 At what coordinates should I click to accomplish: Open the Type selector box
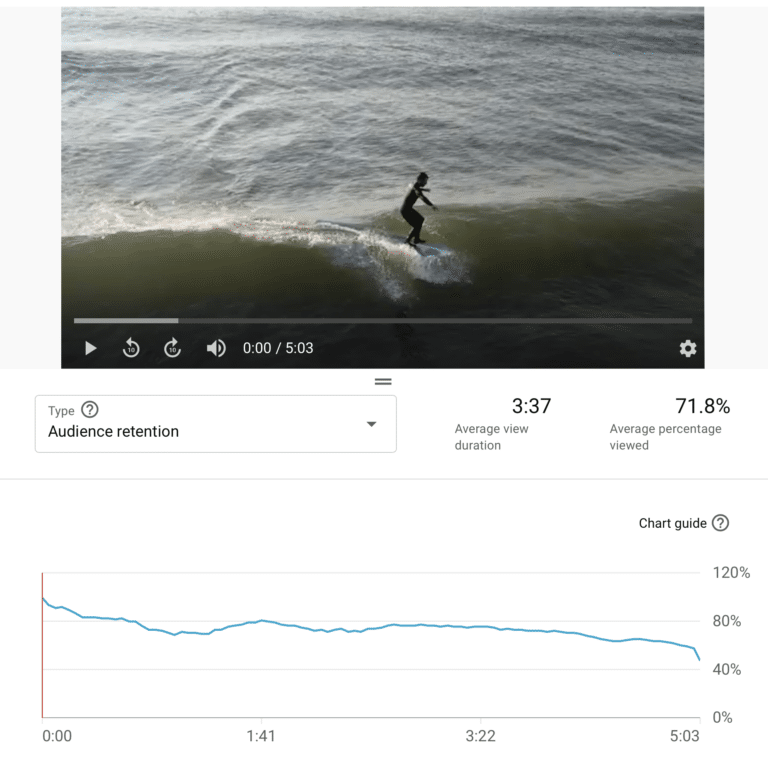pyautogui.click(x=216, y=424)
